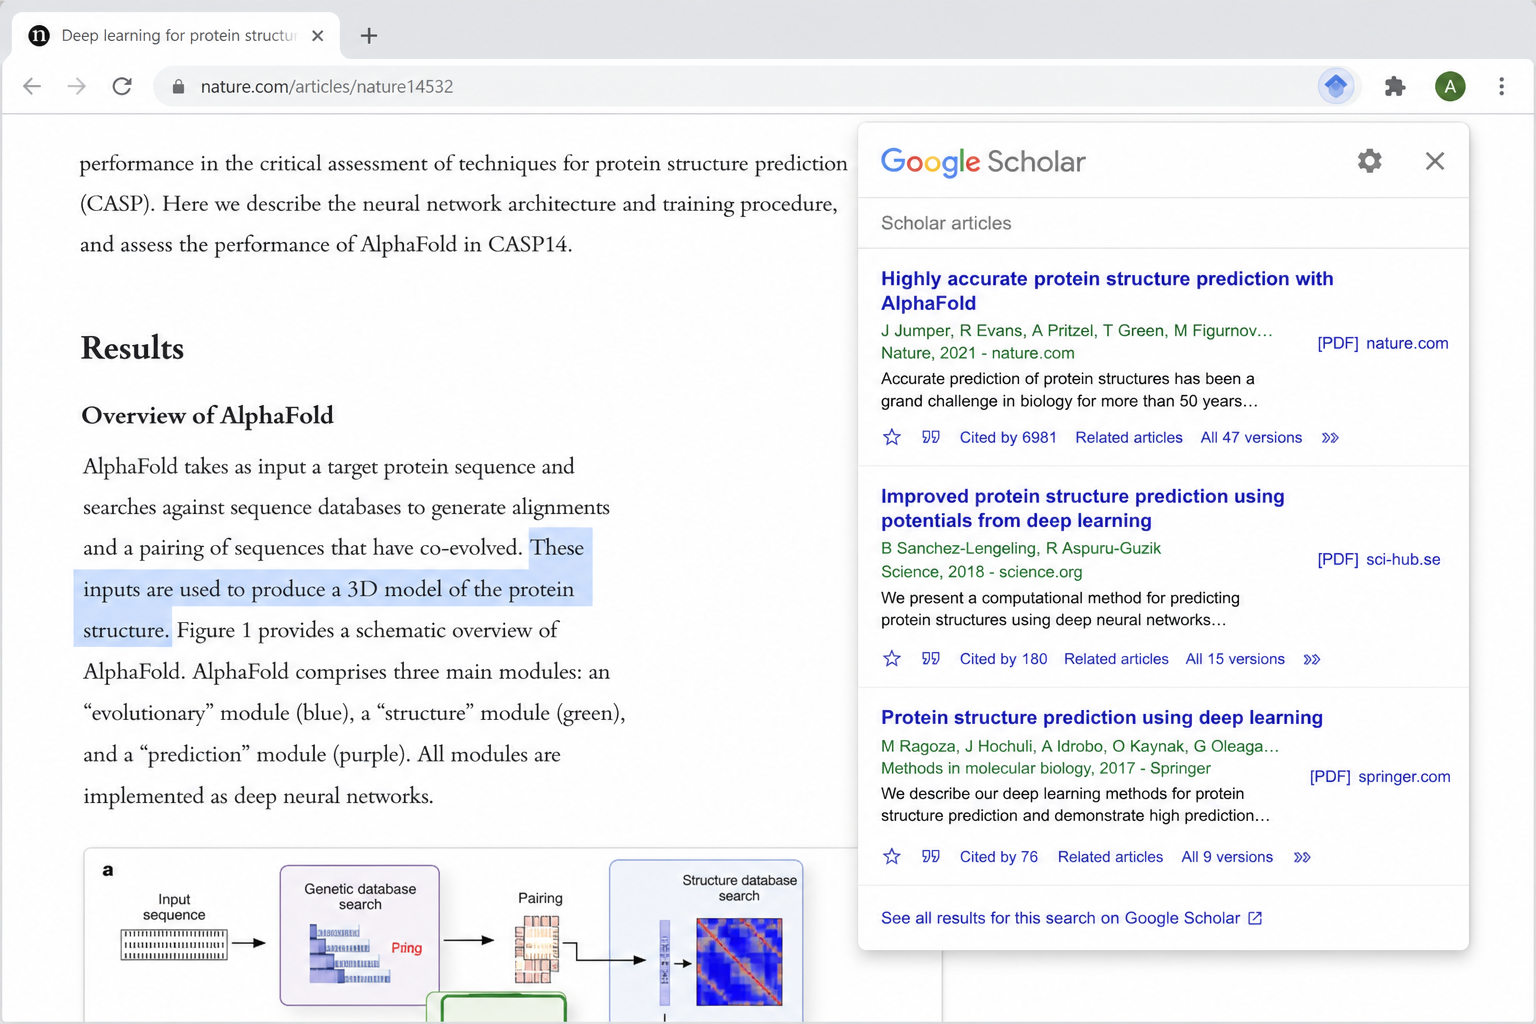This screenshot has height=1024, width=1536.
Task: Star the Protein structure prediction using deep learning
Action: tap(892, 856)
